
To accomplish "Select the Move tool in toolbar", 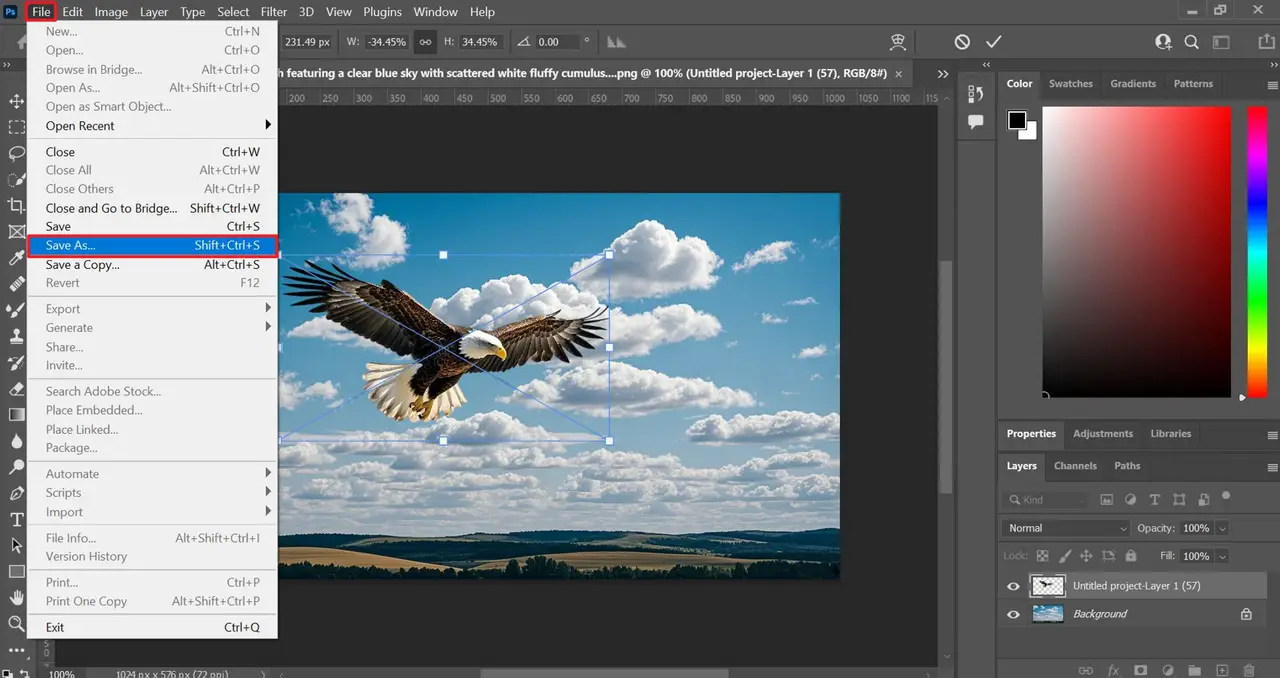I will [x=17, y=101].
